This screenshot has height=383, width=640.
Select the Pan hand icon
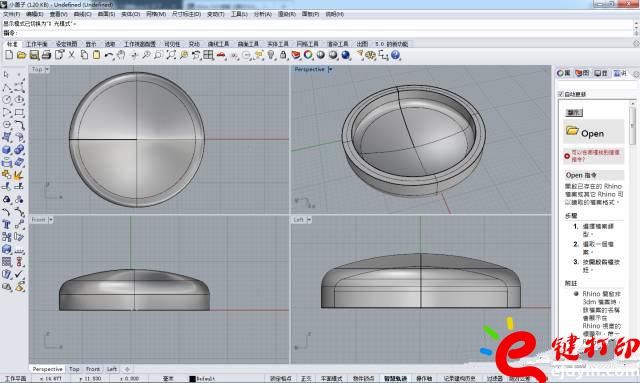[x=121, y=55]
